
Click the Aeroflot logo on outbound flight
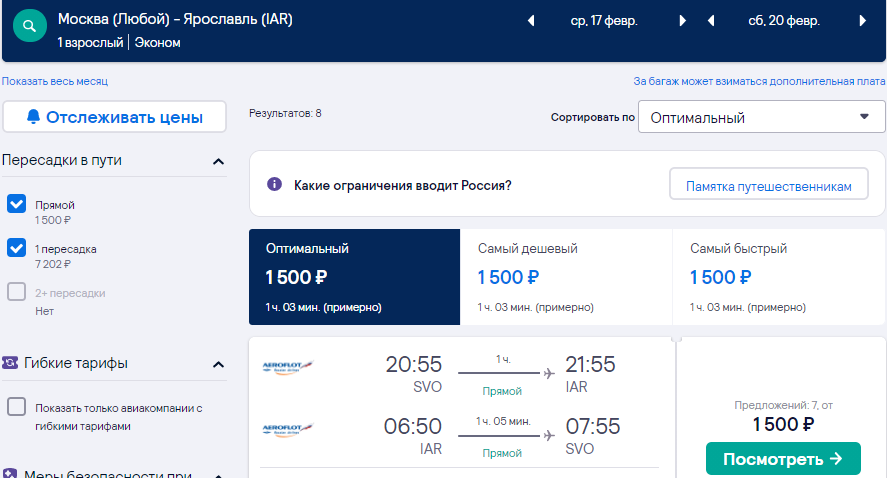click(x=287, y=367)
